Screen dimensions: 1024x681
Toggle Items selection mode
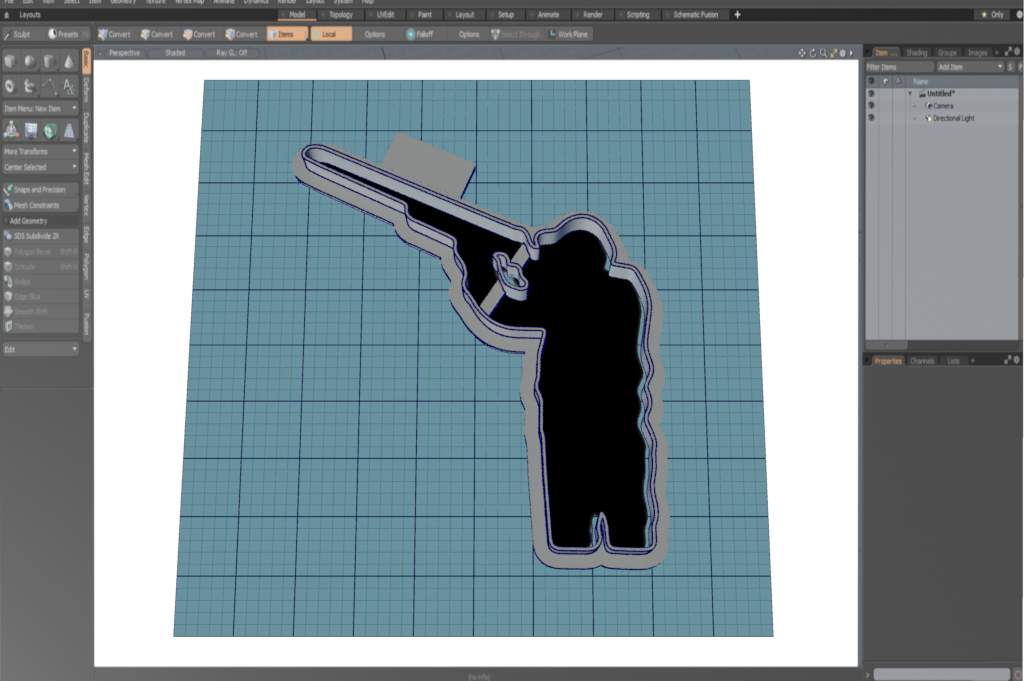(x=286, y=34)
